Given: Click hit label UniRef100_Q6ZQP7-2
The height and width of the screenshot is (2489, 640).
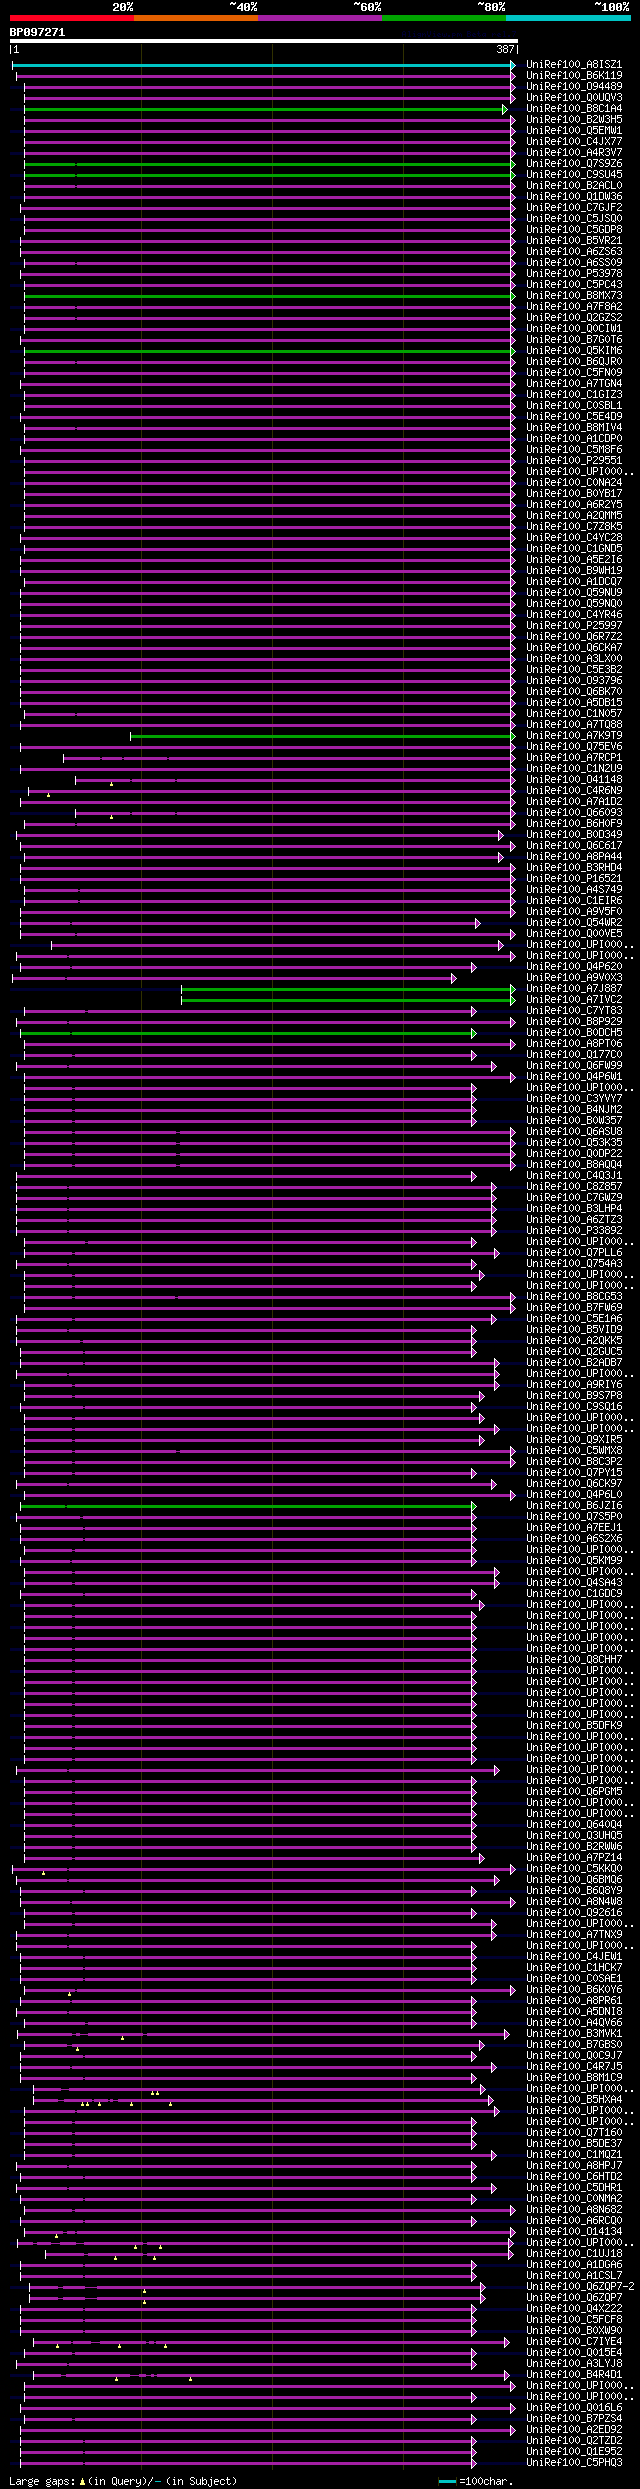Looking at the screenshot, I should pos(580,2287).
